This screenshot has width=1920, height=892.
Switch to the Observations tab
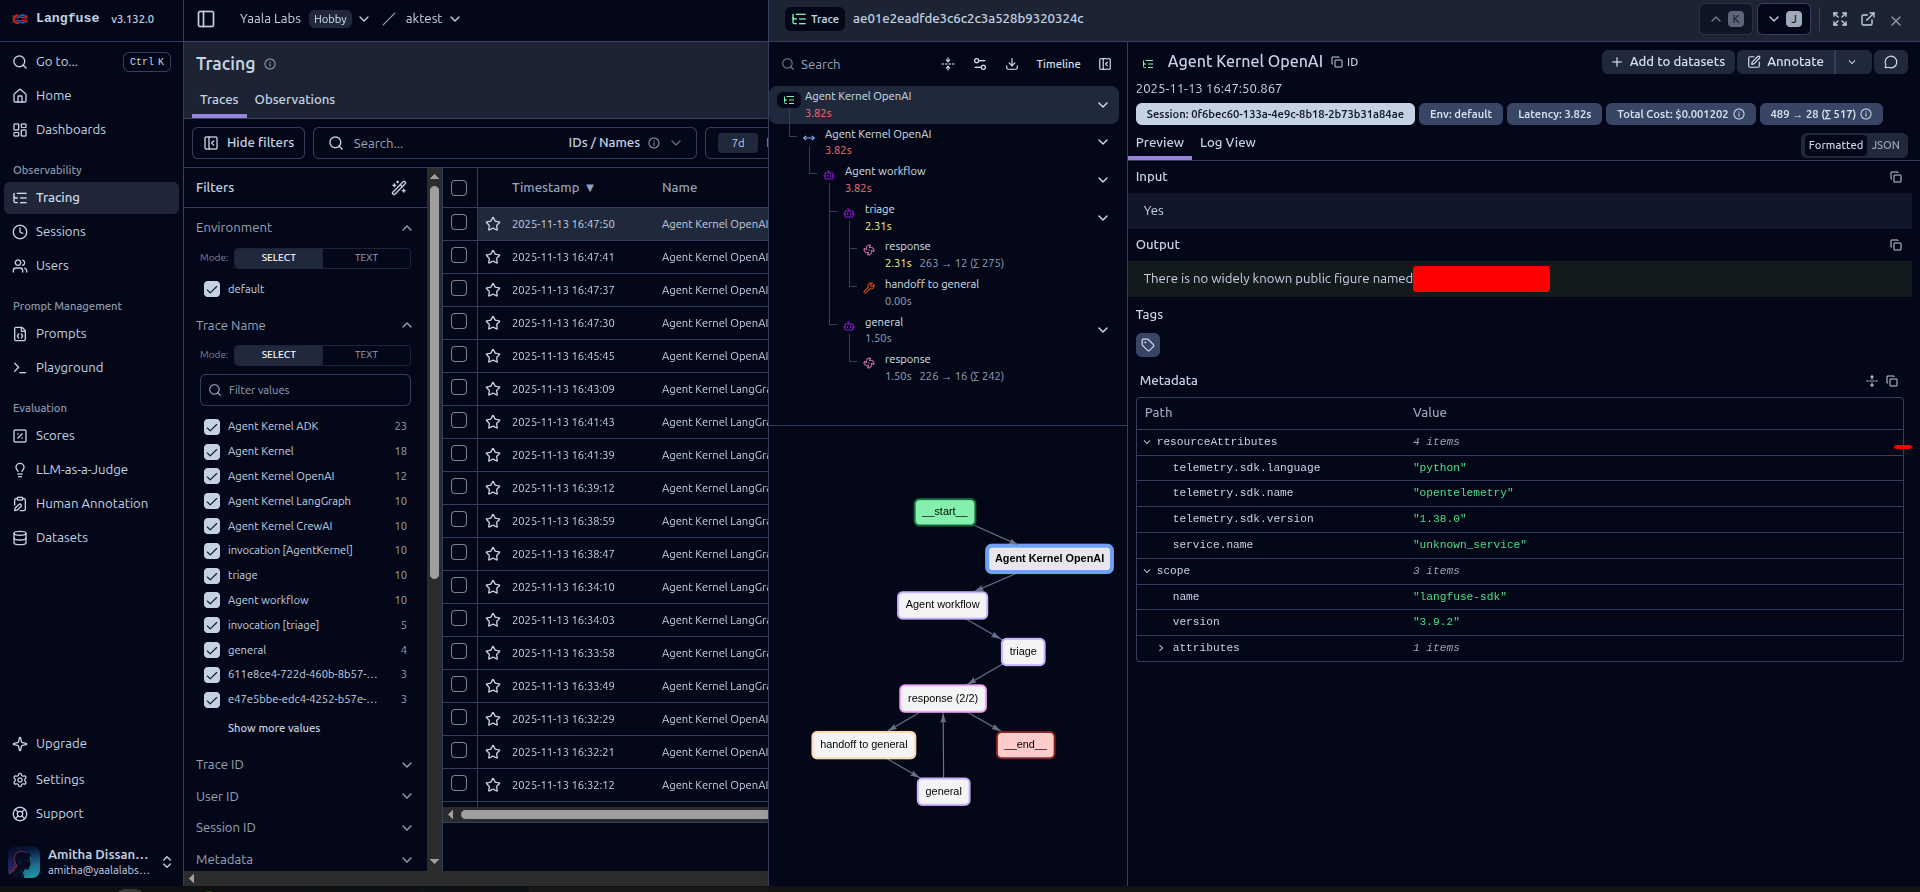pos(295,100)
